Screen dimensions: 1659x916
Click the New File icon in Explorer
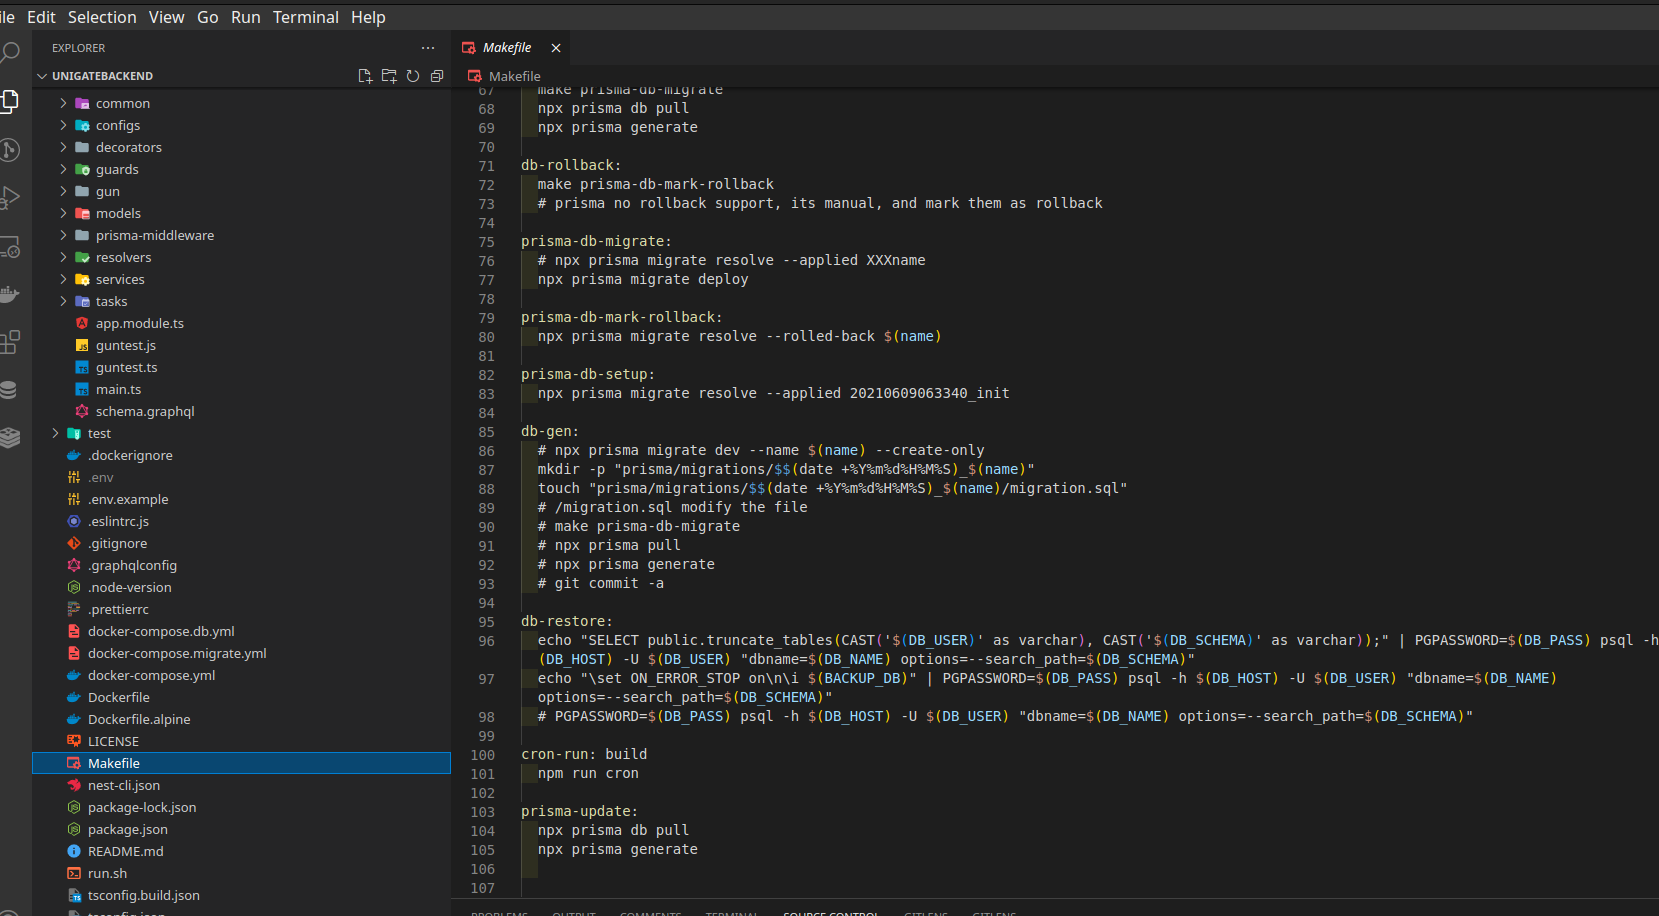(x=365, y=76)
